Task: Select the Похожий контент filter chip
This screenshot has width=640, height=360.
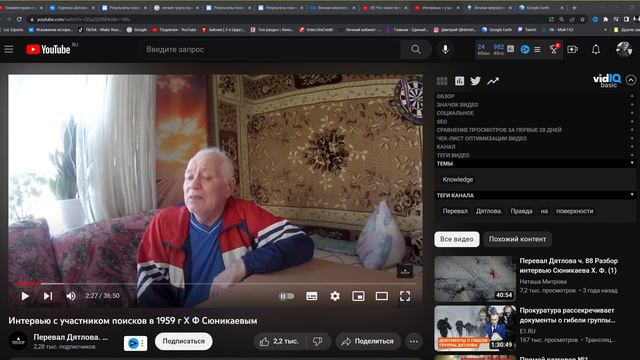Action: click(x=517, y=239)
